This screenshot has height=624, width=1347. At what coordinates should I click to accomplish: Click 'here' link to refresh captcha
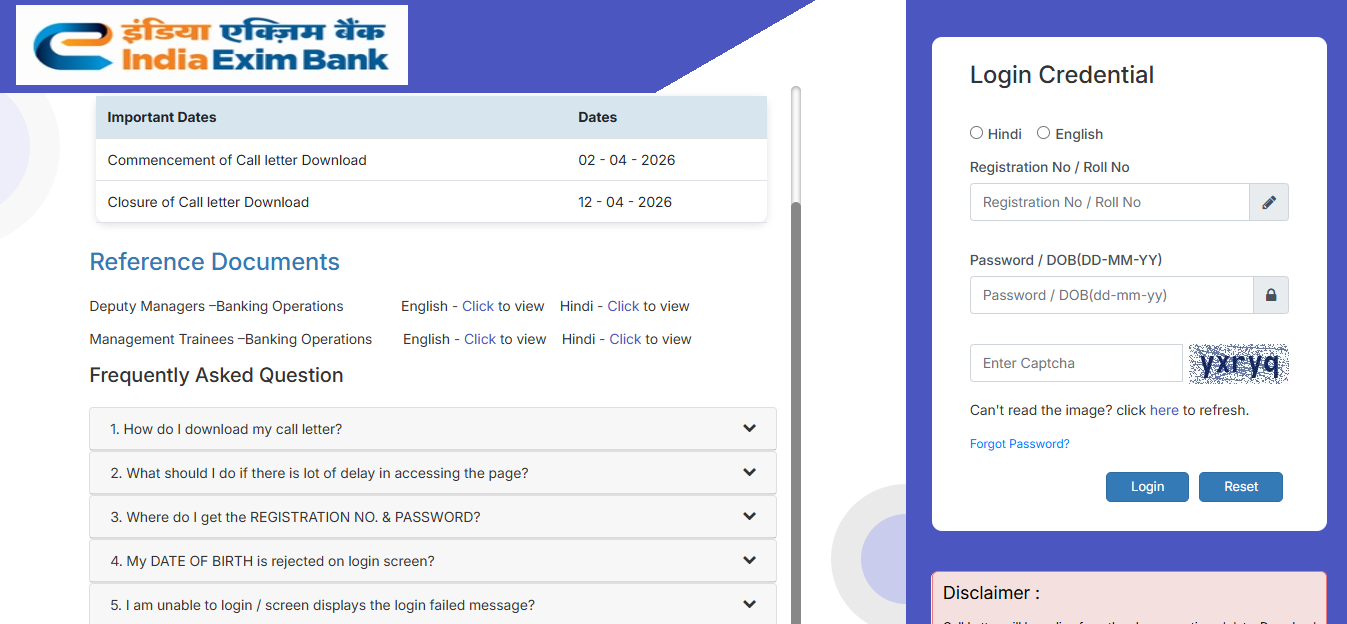click(1164, 410)
